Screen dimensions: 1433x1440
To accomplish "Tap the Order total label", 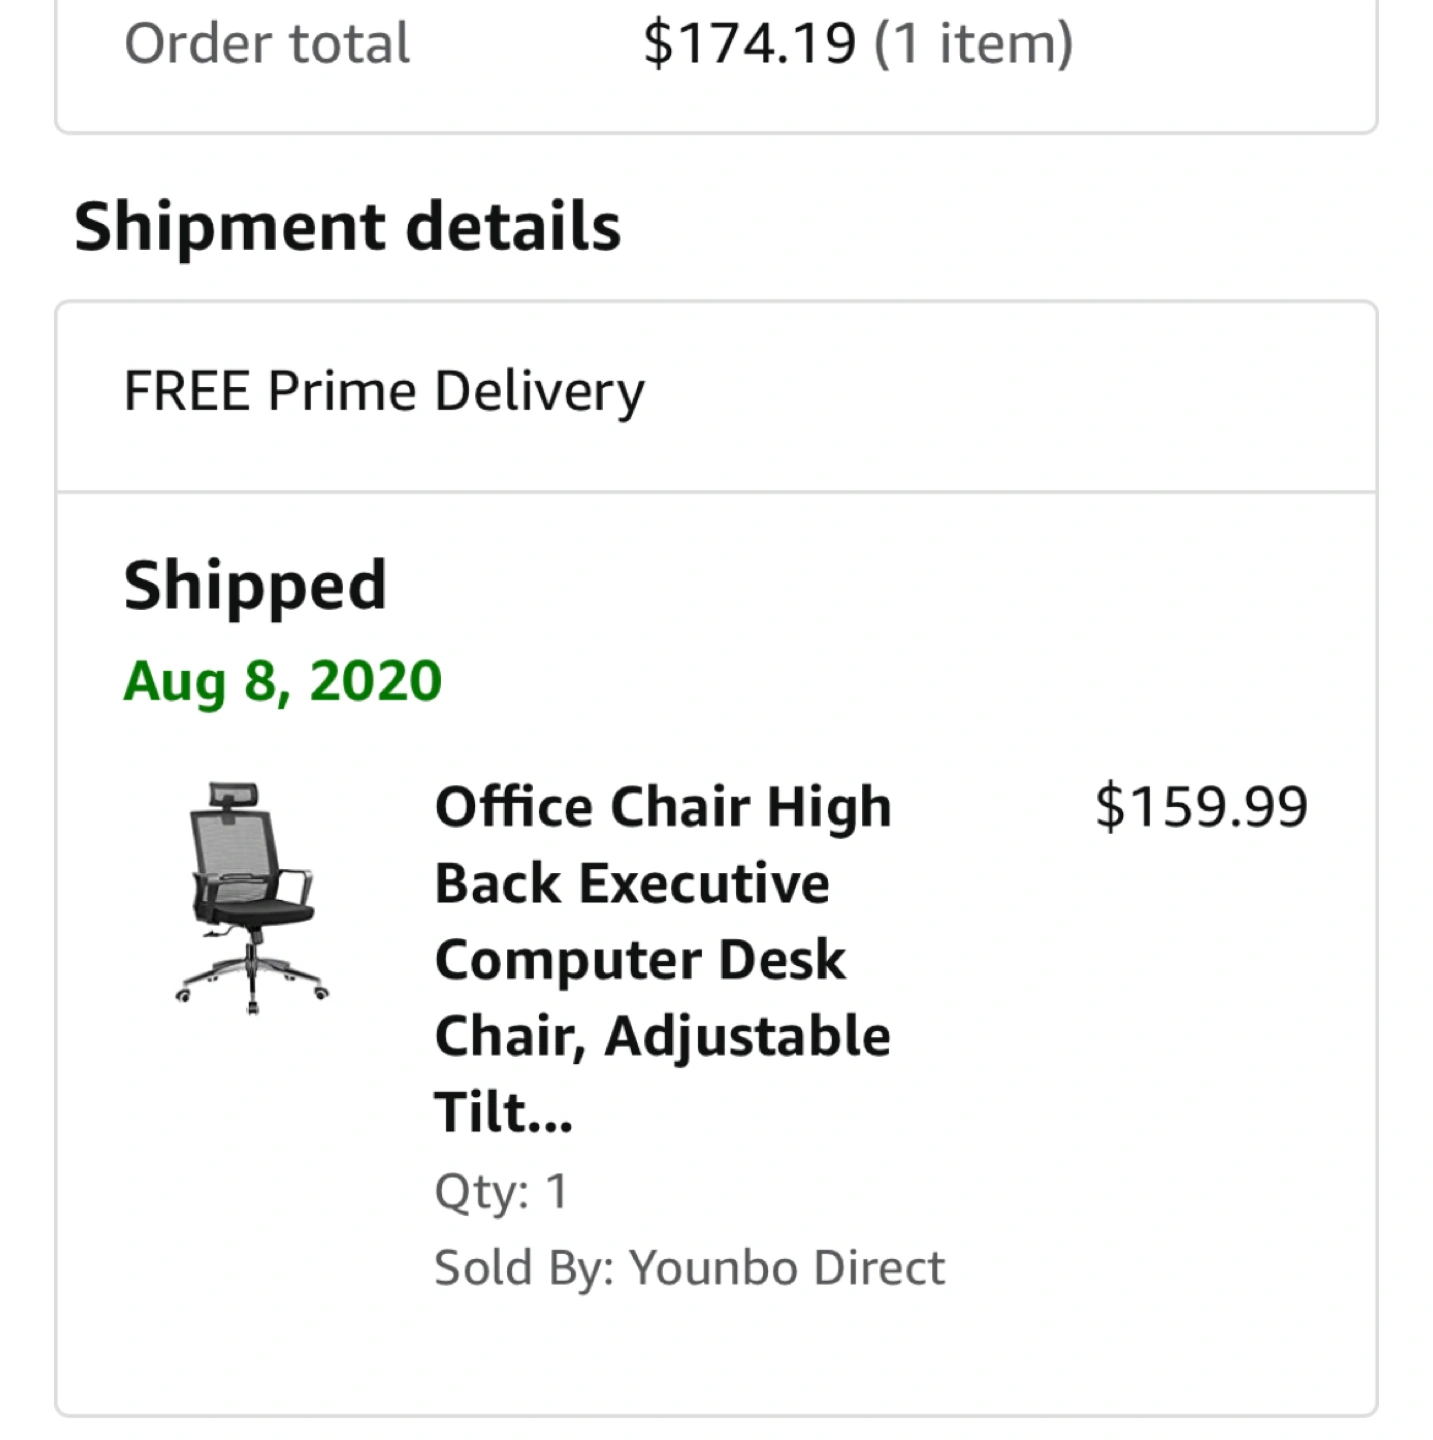I will point(266,44).
